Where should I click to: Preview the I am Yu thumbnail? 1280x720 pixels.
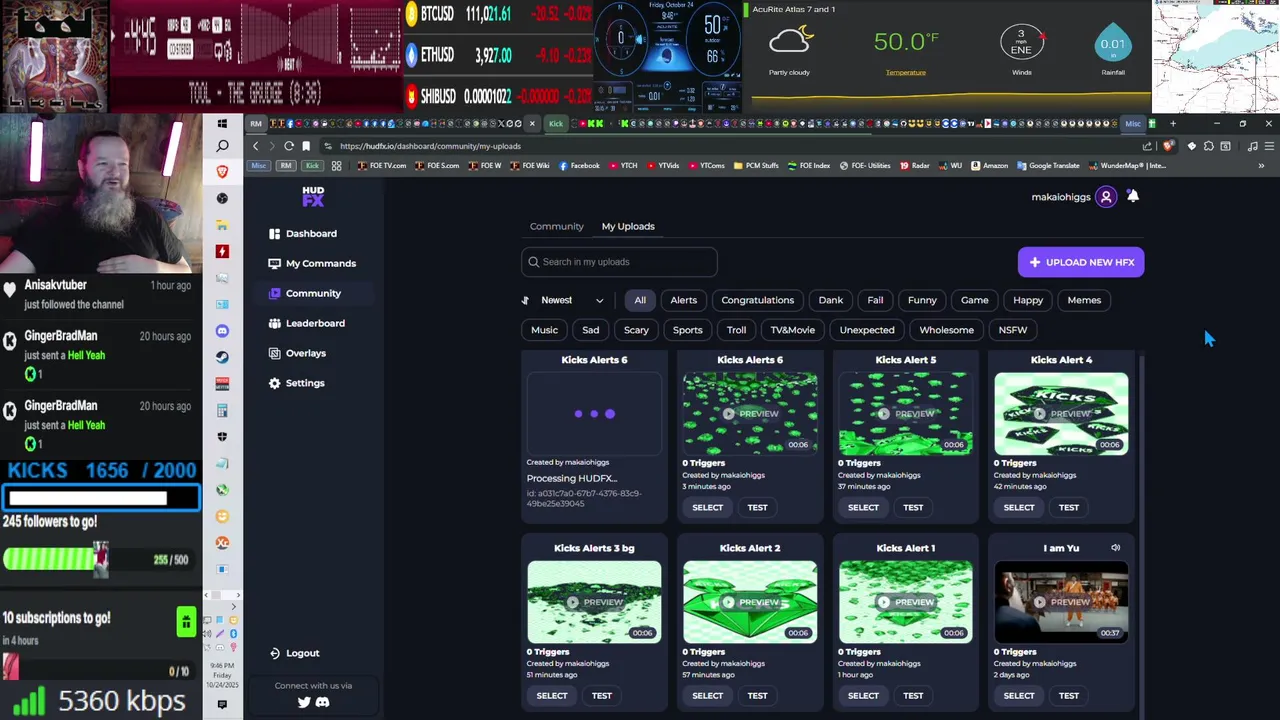[x=1061, y=602]
